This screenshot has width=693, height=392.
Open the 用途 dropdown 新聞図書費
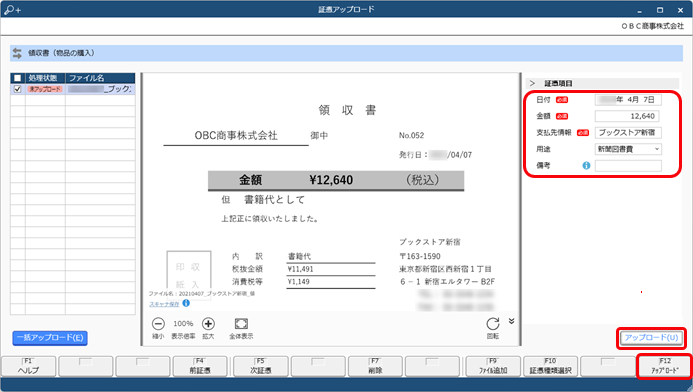(x=628, y=149)
